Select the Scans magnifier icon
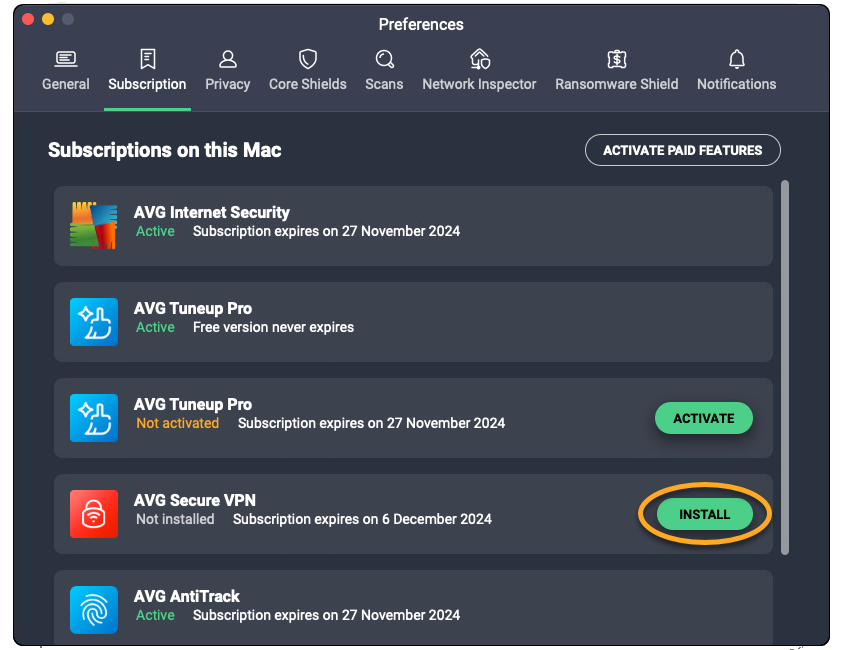 384,59
